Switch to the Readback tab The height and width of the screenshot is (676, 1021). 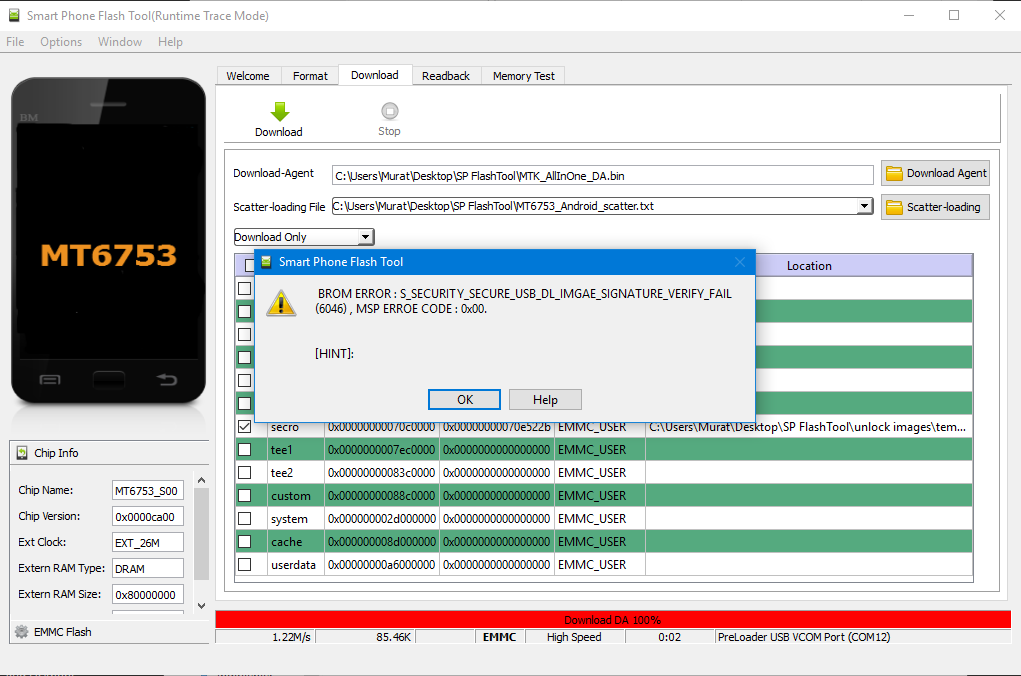point(445,76)
